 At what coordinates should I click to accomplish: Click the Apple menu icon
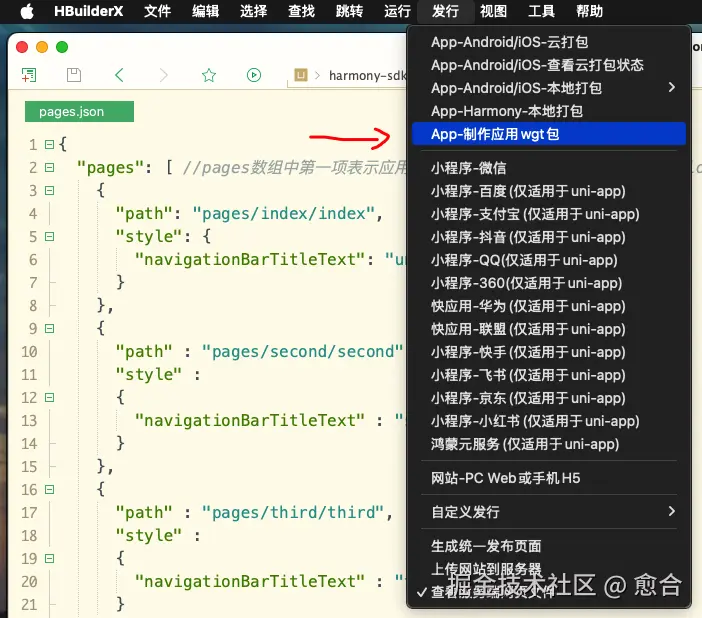pyautogui.click(x=27, y=11)
